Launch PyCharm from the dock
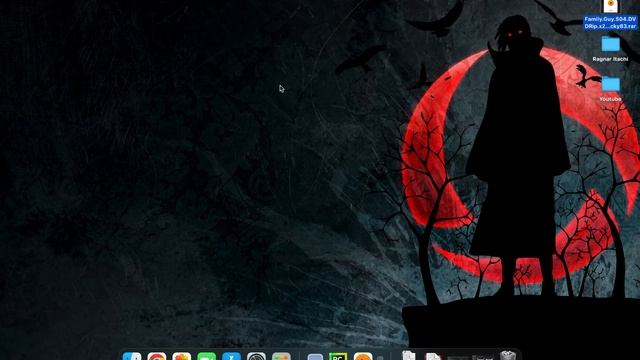The width and height of the screenshot is (640, 360). [x=338, y=356]
